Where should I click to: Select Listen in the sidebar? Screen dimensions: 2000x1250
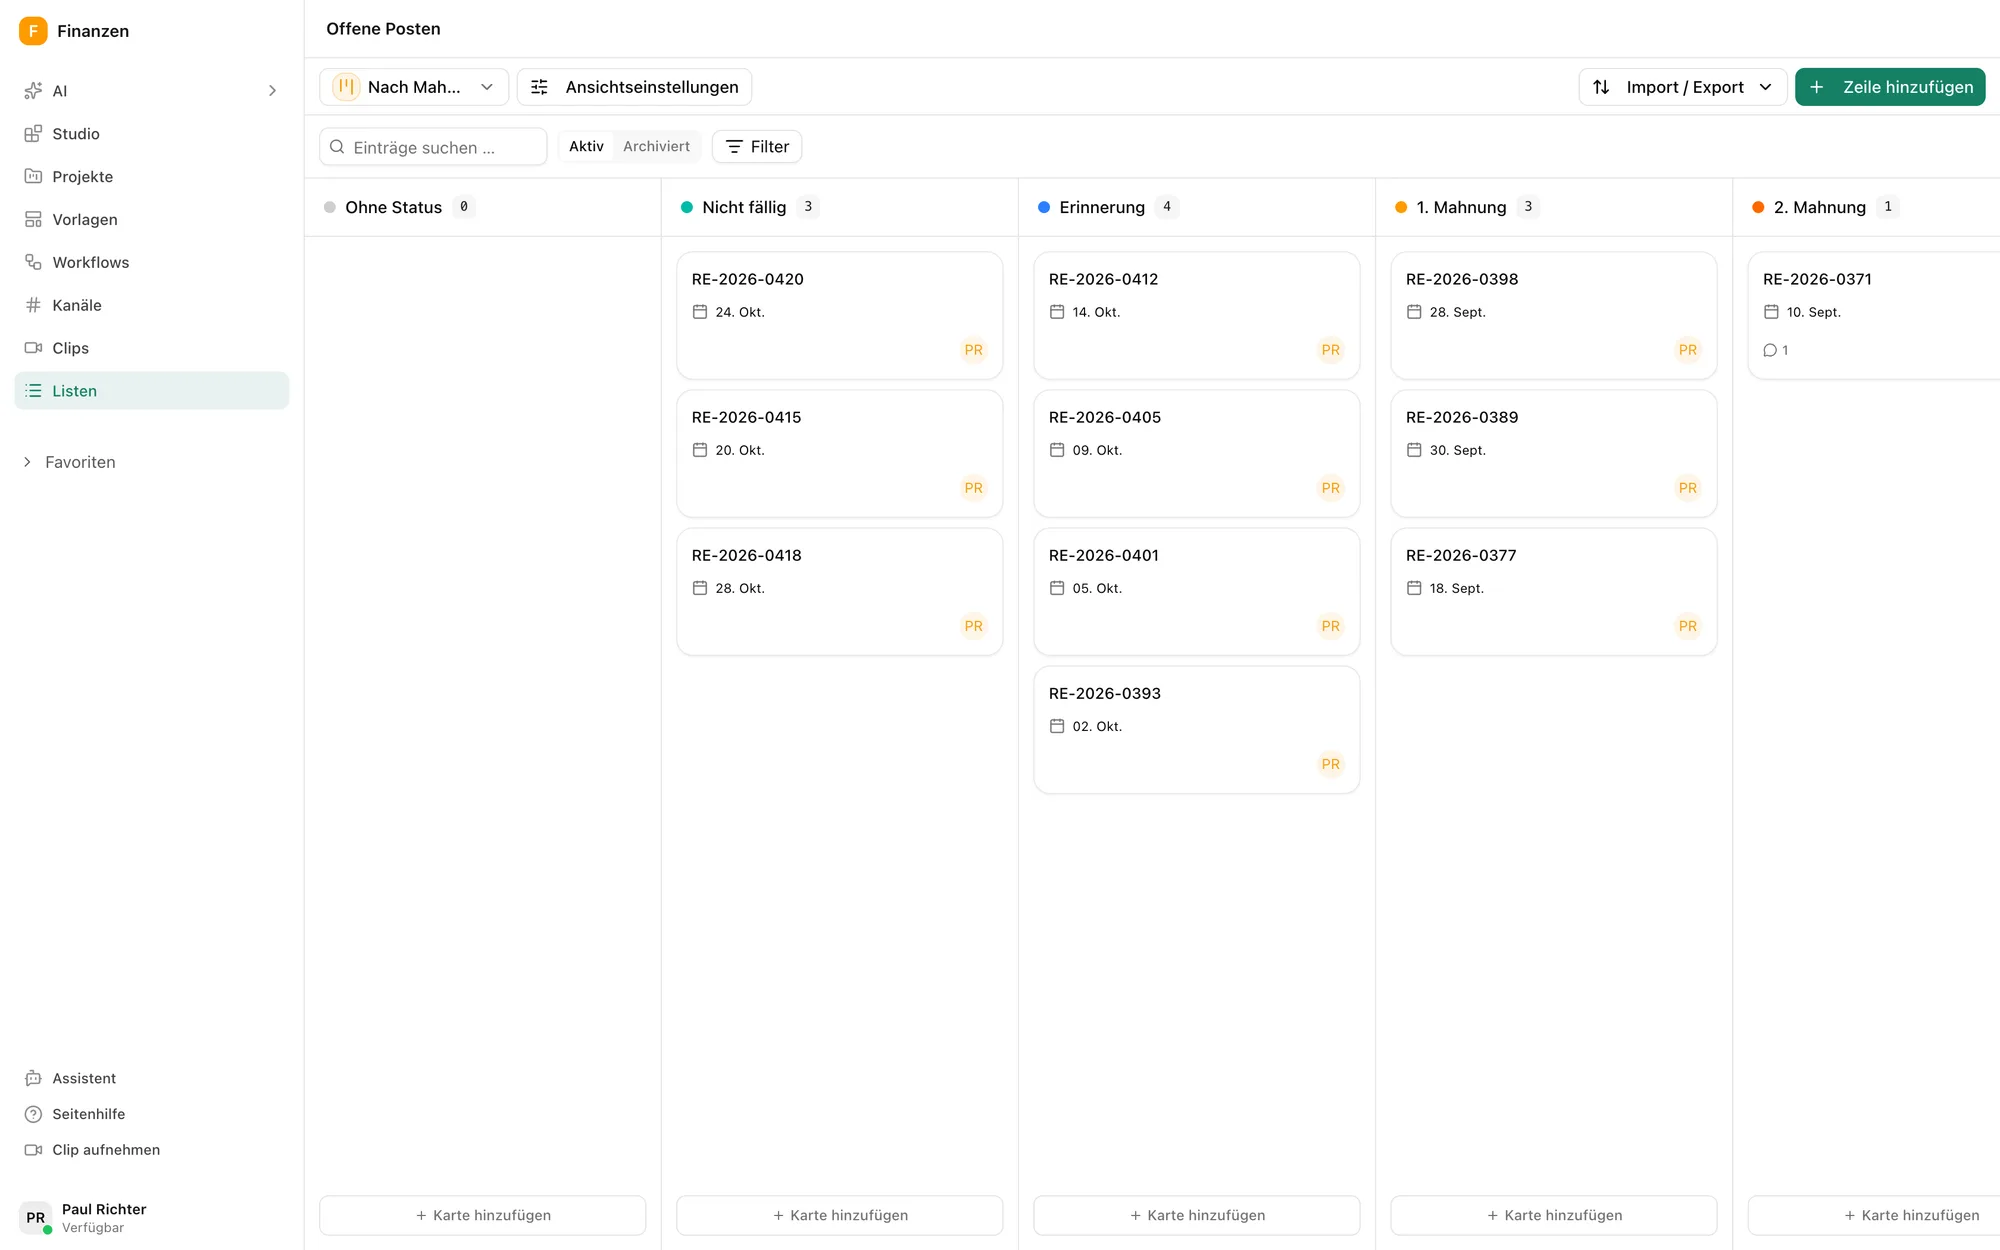click(152, 391)
